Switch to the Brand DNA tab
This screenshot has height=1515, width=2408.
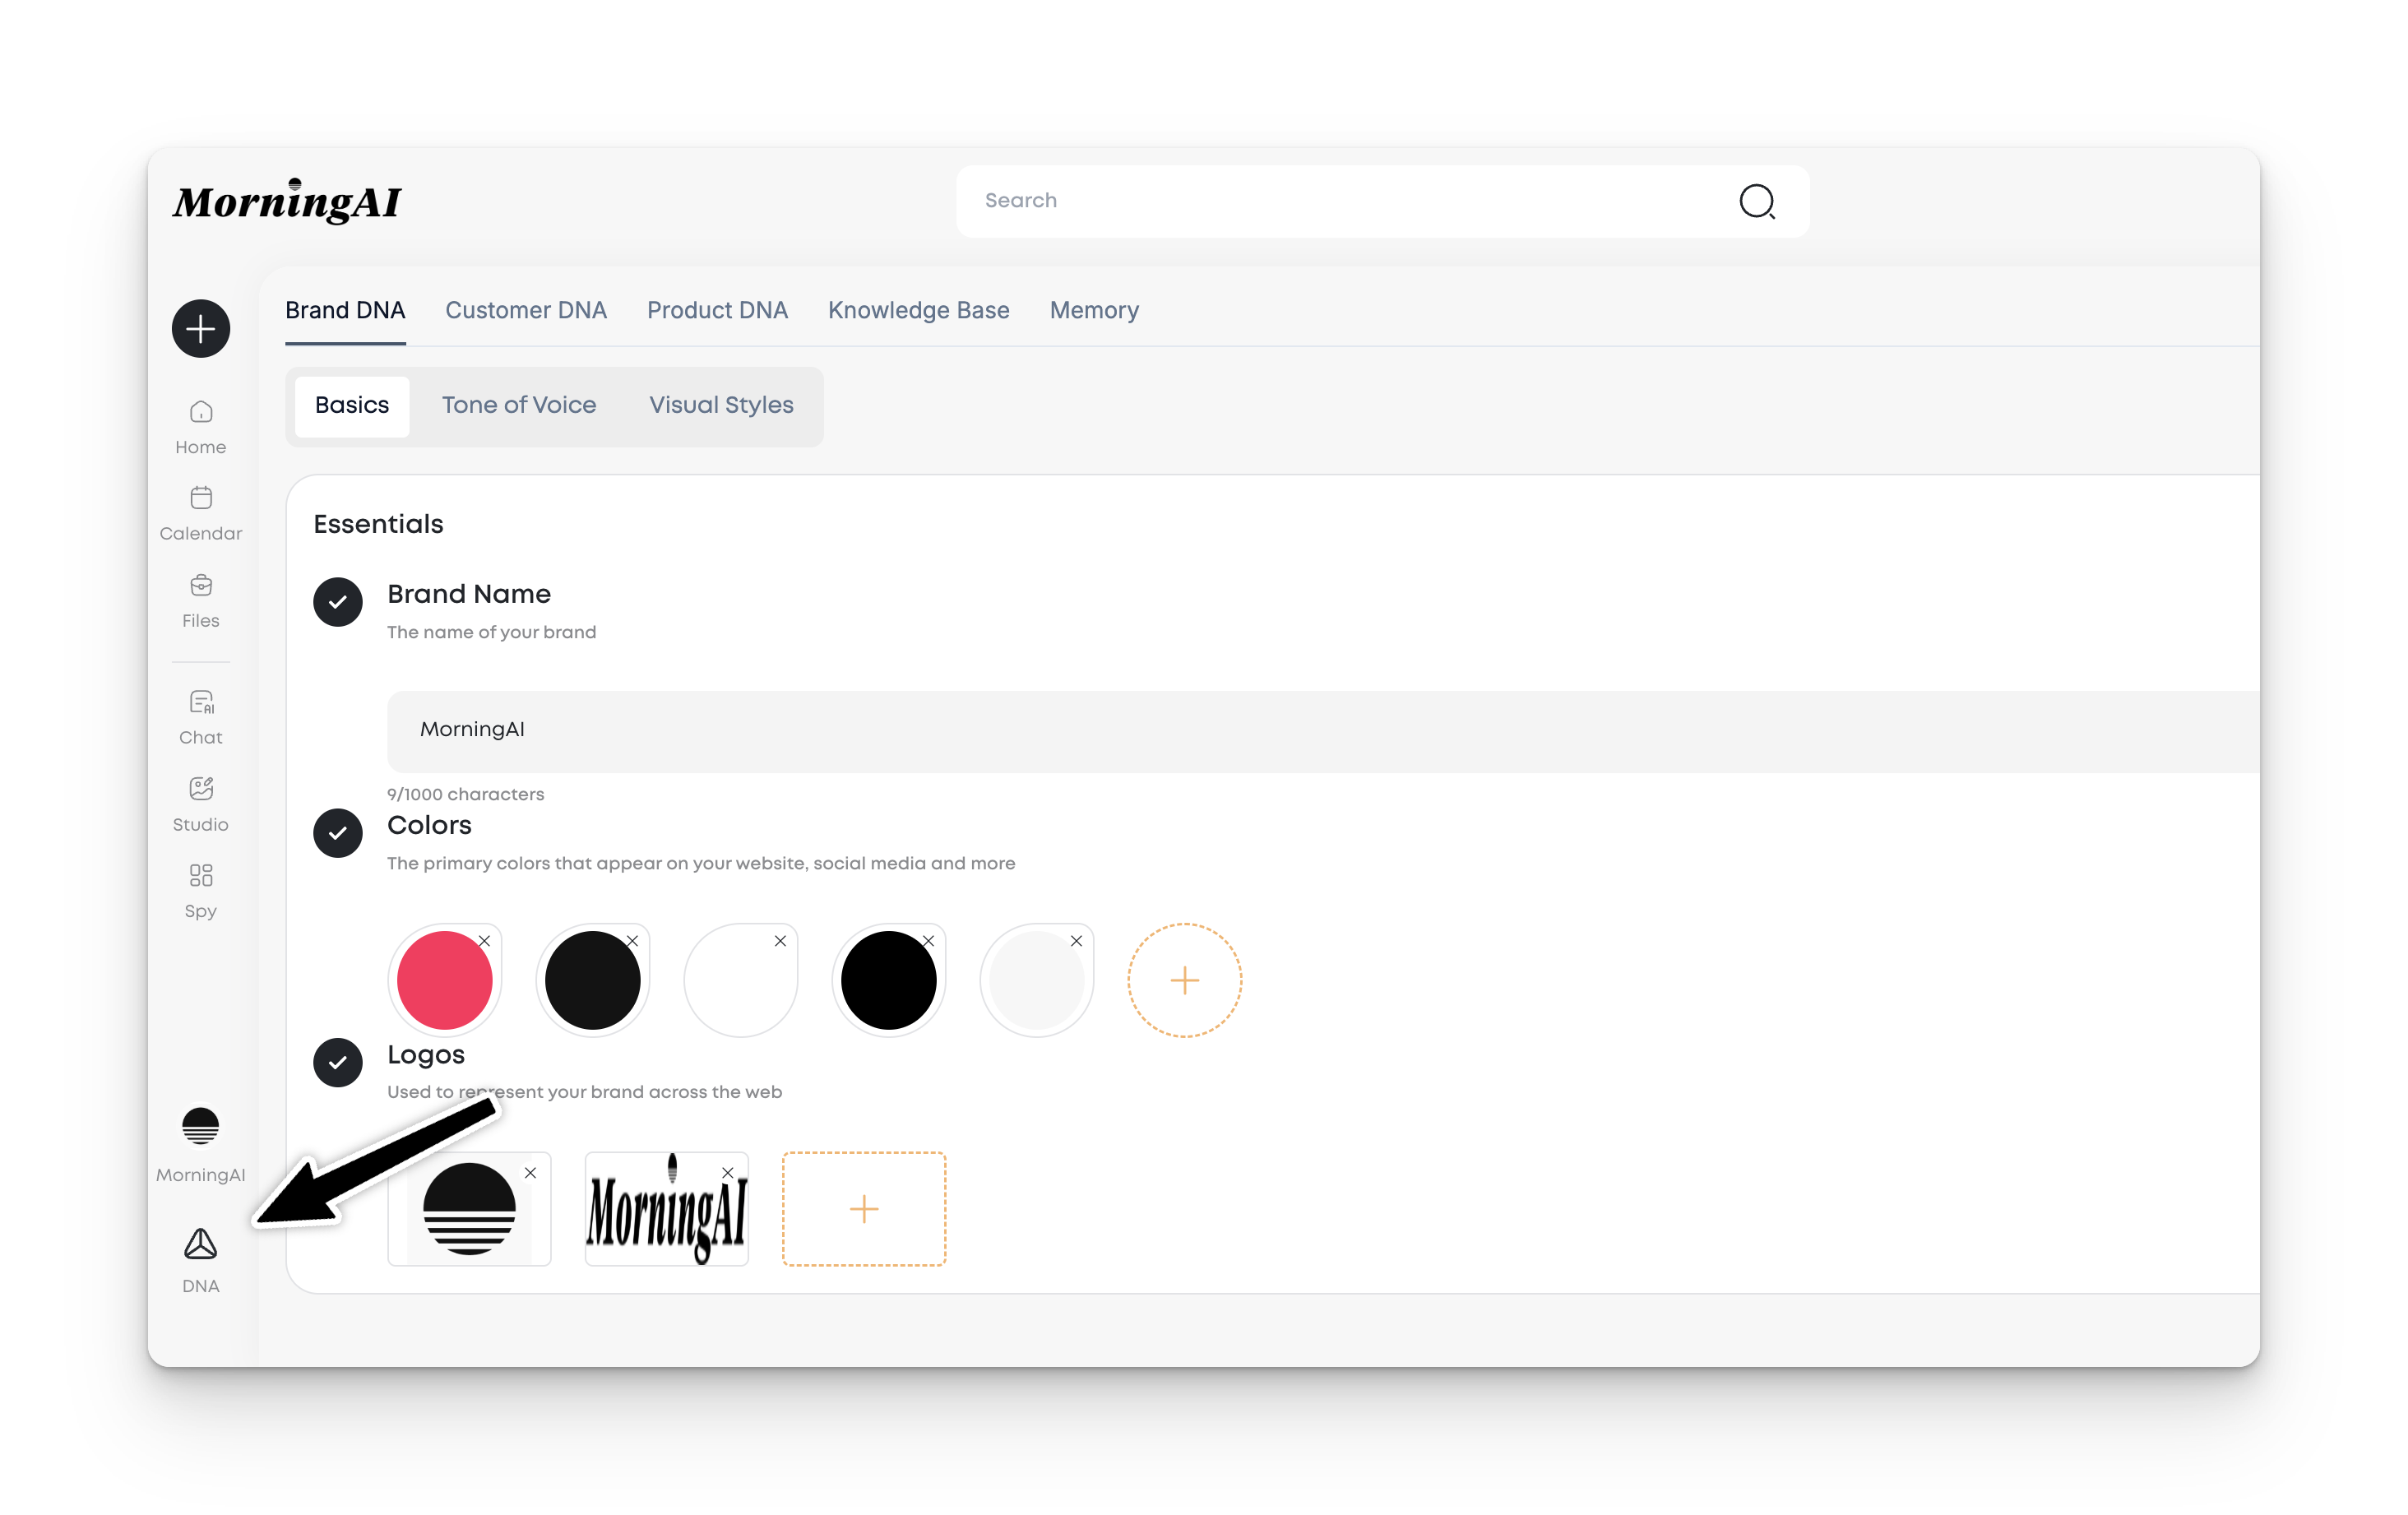click(x=345, y=310)
